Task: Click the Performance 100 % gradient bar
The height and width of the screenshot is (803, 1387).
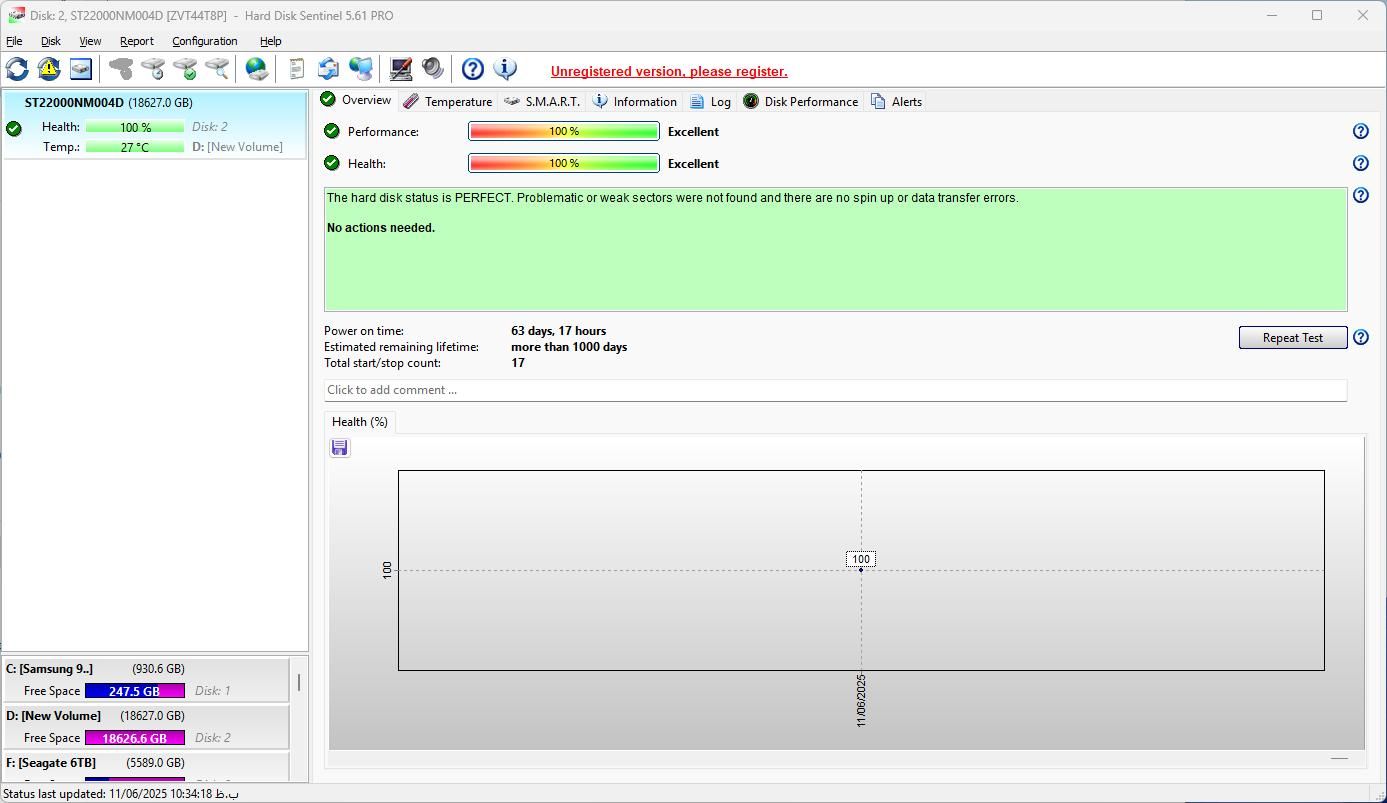Action: pyautogui.click(x=564, y=131)
